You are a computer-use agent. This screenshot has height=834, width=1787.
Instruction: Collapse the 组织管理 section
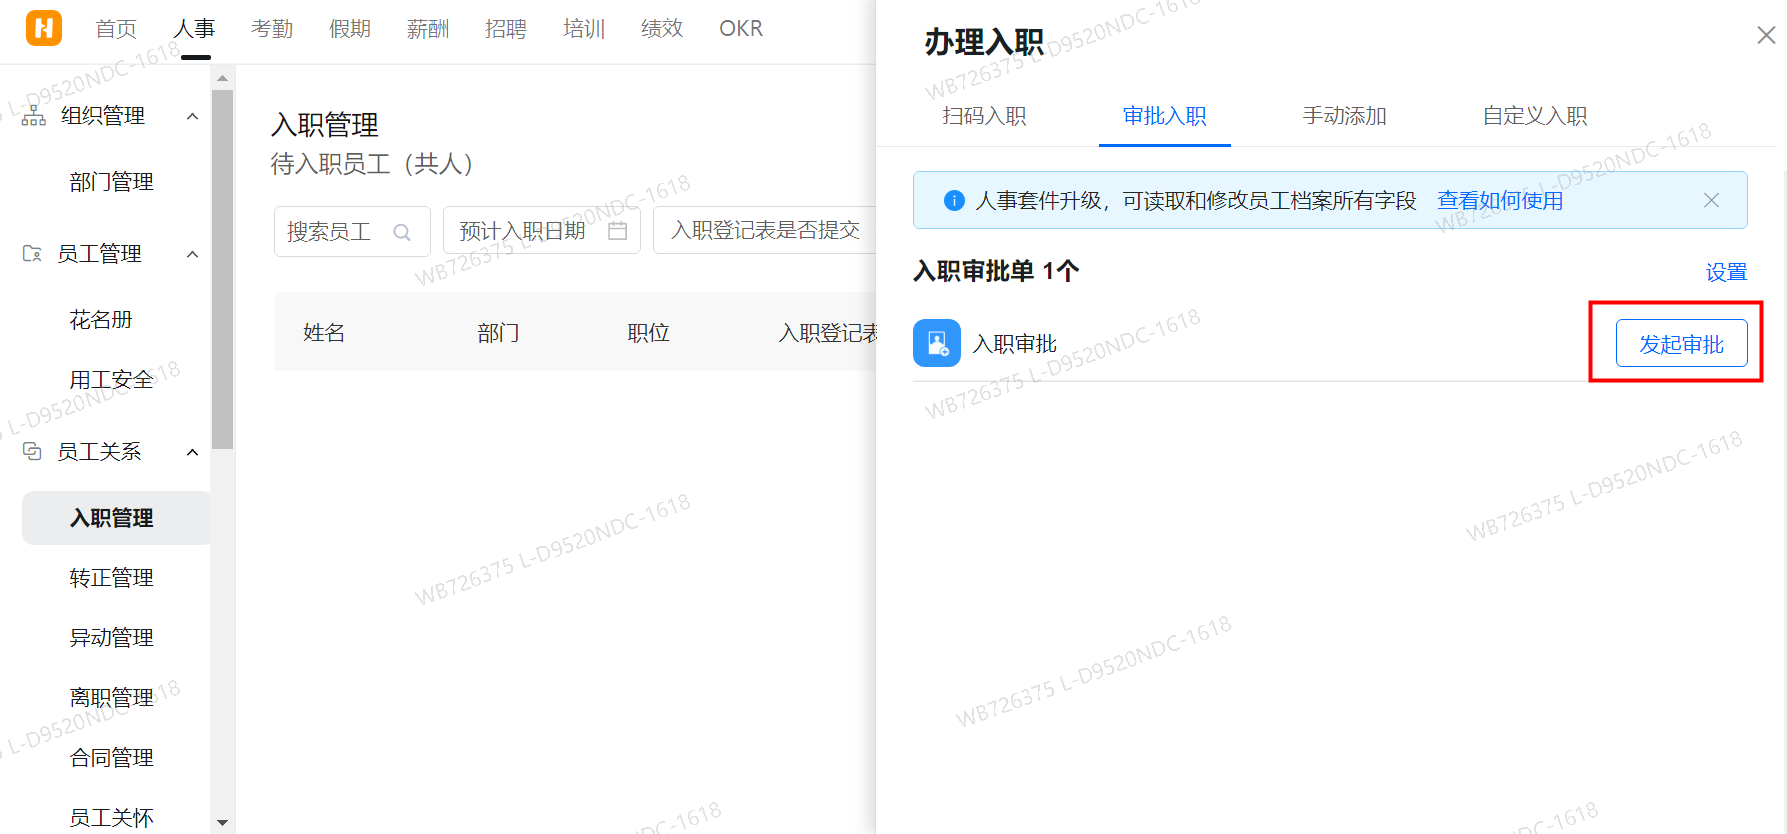(x=193, y=116)
